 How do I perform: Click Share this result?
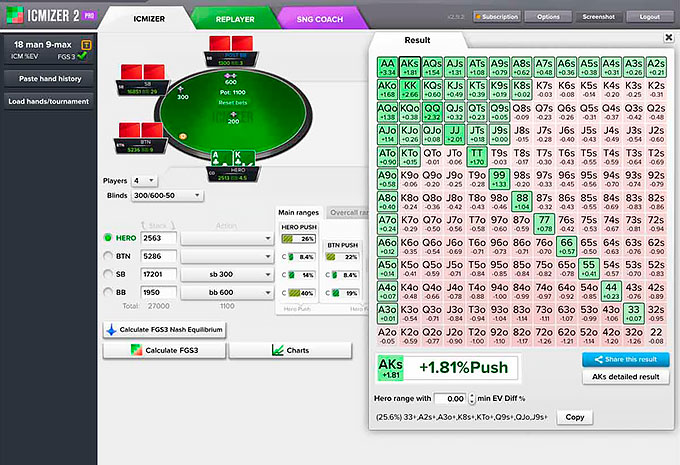(625, 360)
